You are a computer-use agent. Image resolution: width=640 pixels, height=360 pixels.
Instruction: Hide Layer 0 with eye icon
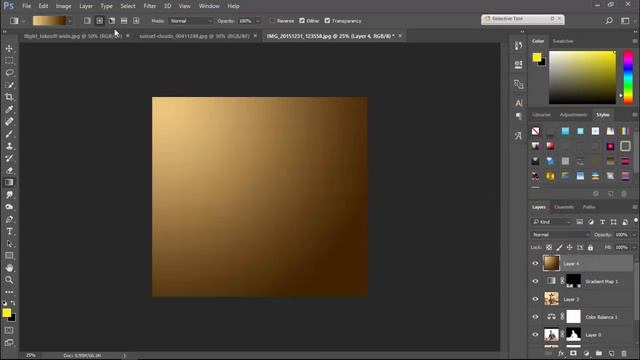[536, 335]
